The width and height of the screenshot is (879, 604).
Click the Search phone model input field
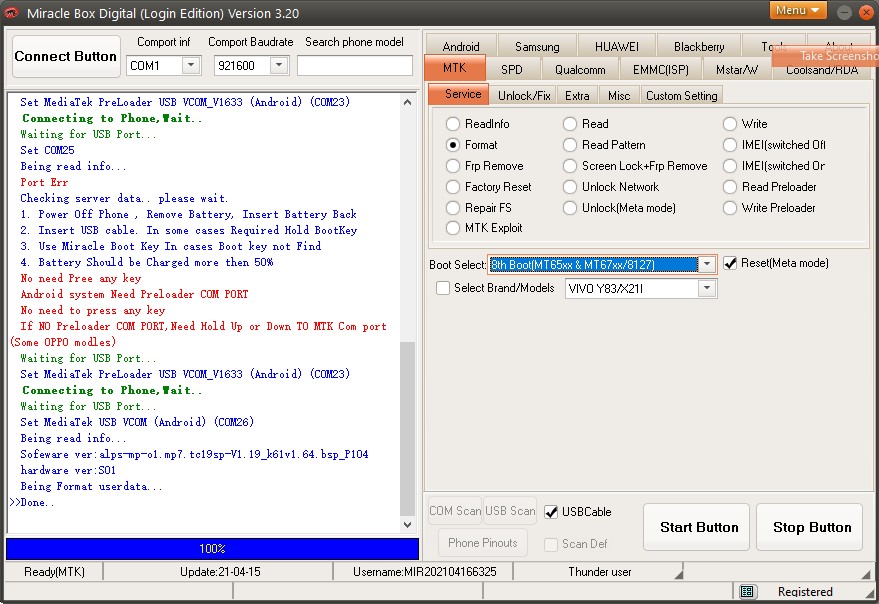355,66
